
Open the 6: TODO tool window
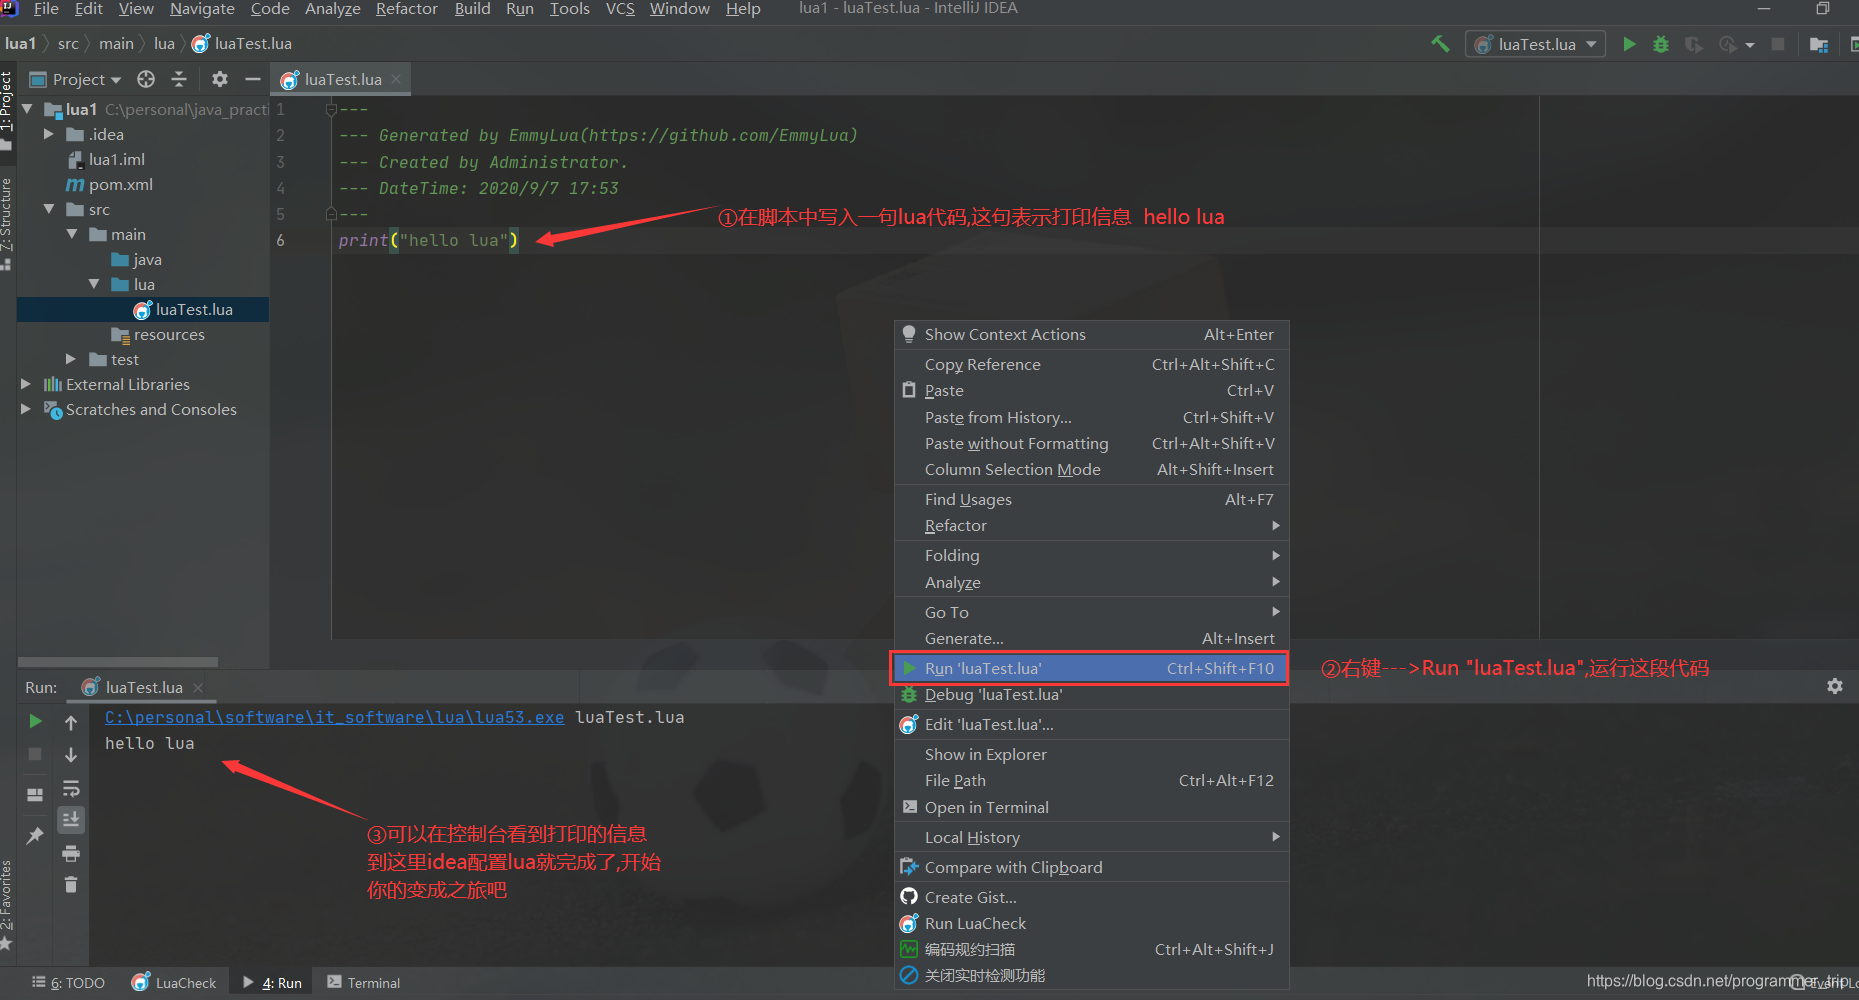point(68,983)
